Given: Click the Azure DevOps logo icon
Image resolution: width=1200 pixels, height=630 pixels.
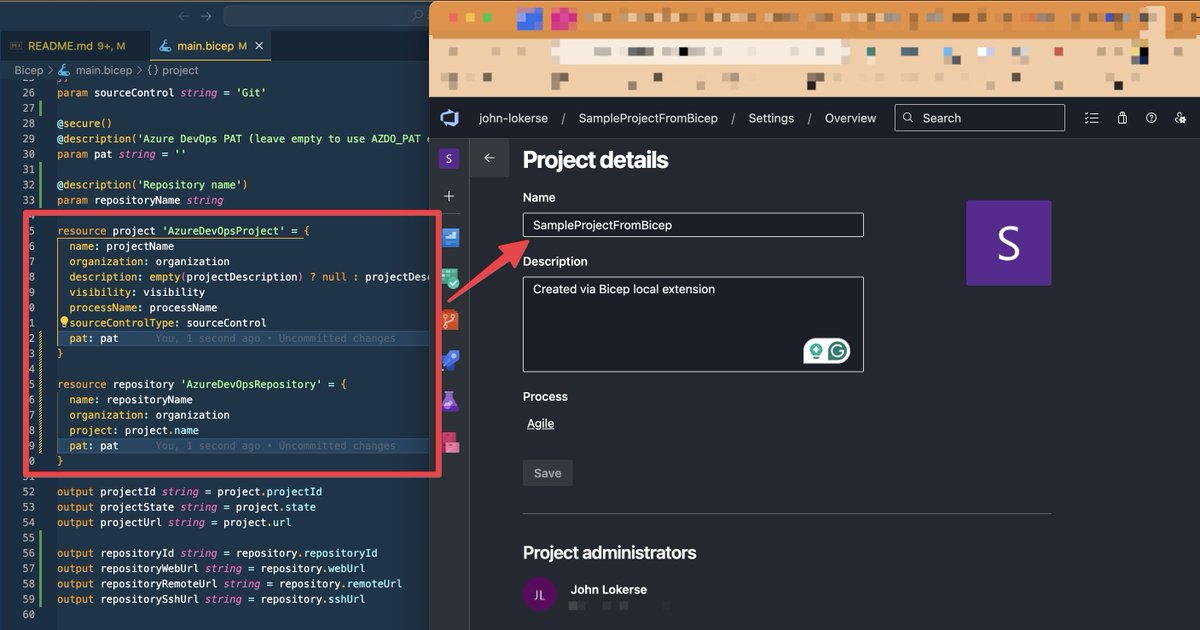Looking at the screenshot, I should [449, 118].
